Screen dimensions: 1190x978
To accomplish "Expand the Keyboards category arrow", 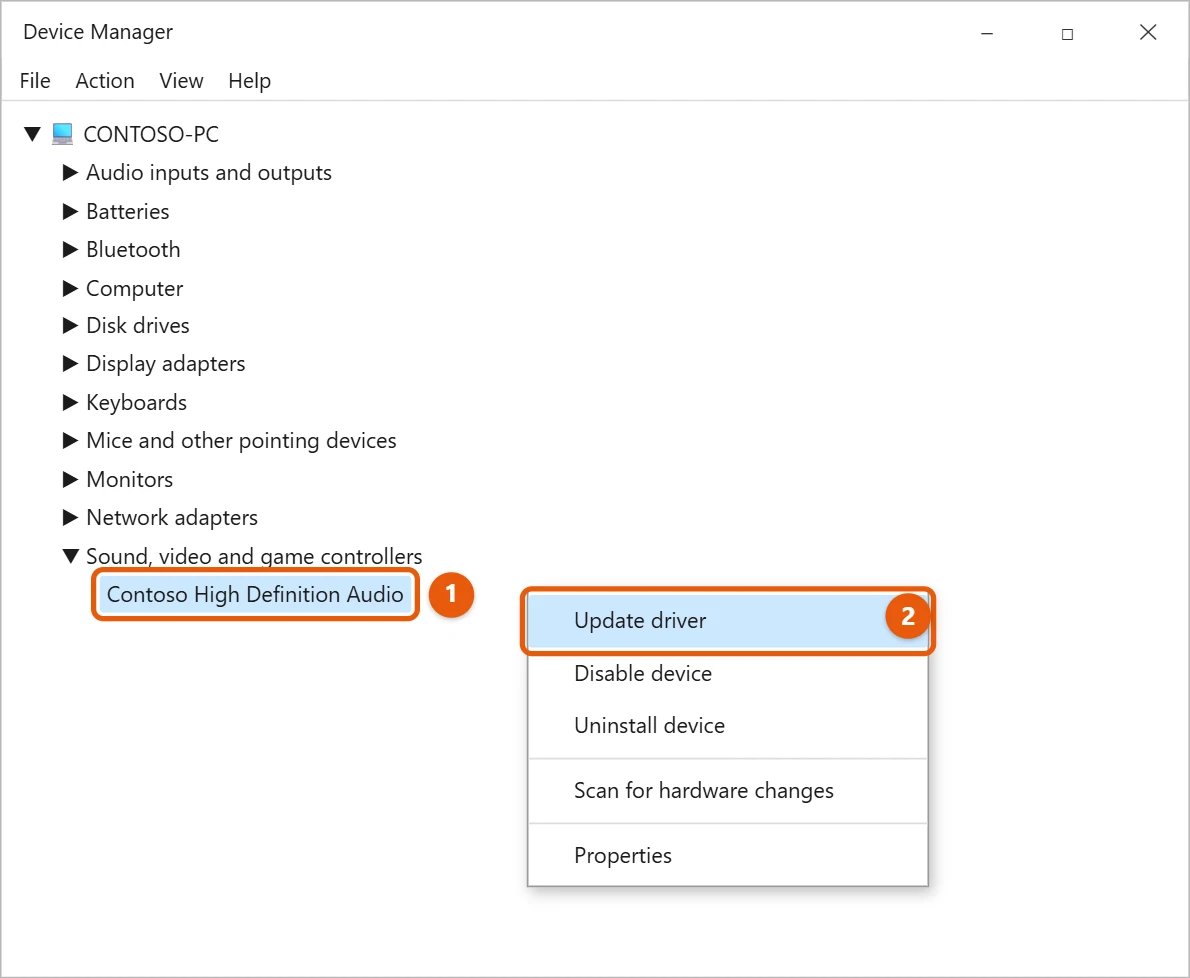I will pyautogui.click(x=70, y=402).
